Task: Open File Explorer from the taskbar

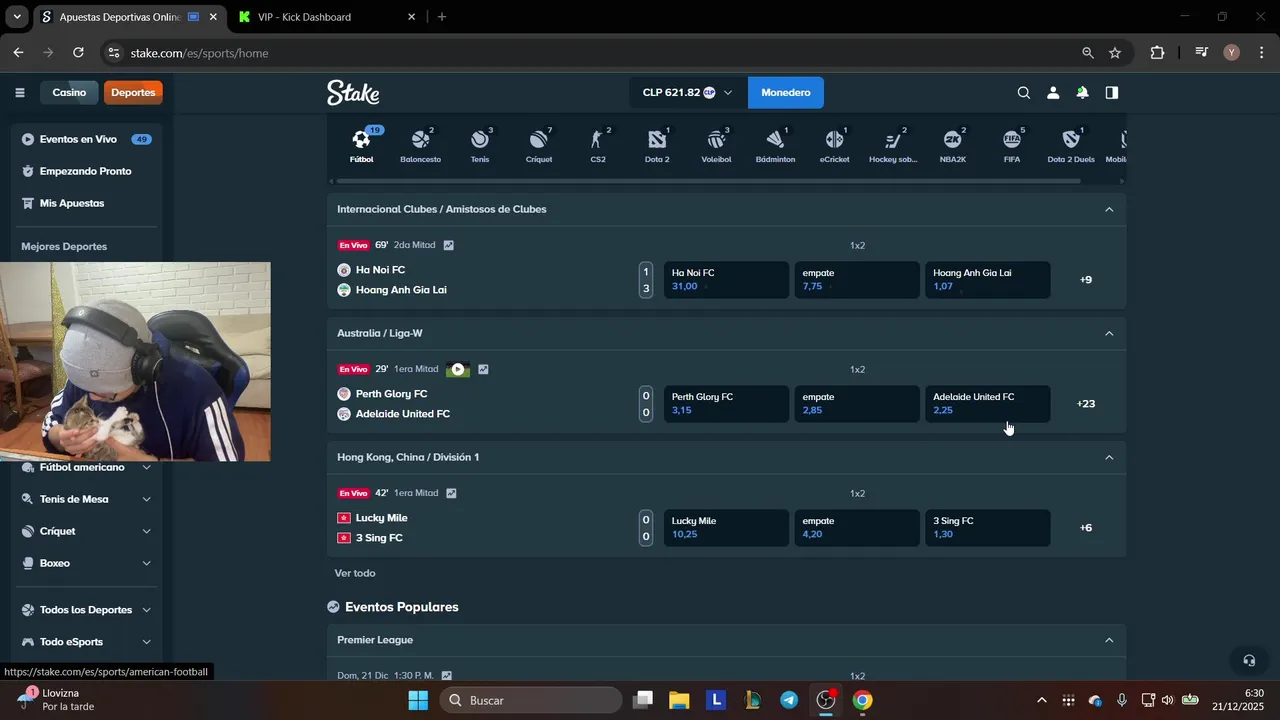Action: pyautogui.click(x=679, y=700)
